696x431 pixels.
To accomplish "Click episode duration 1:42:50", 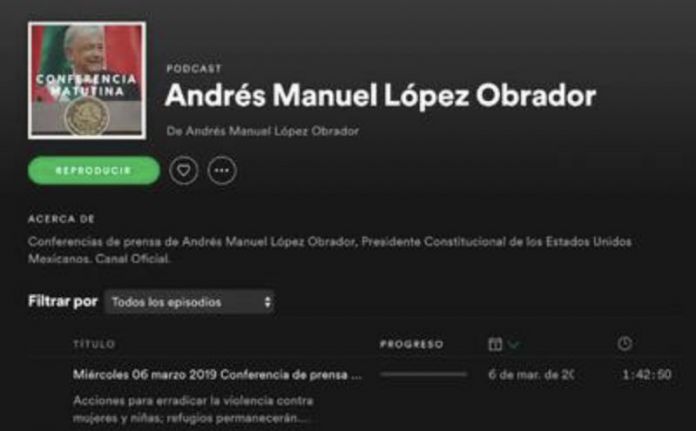I will pyautogui.click(x=647, y=375).
